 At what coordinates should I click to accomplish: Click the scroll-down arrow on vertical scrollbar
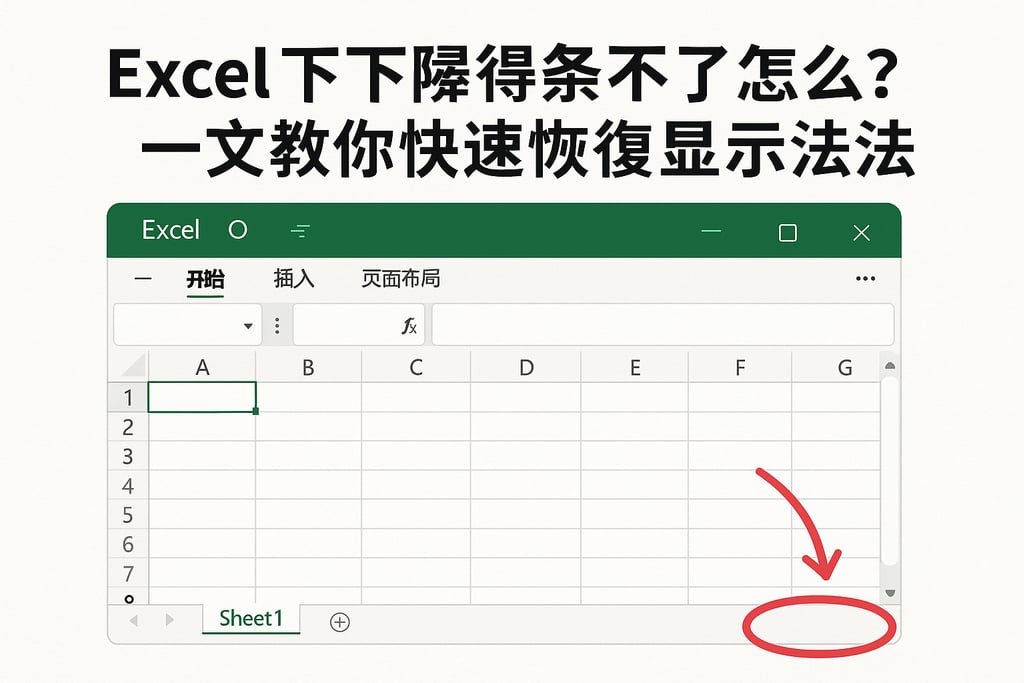(889, 592)
